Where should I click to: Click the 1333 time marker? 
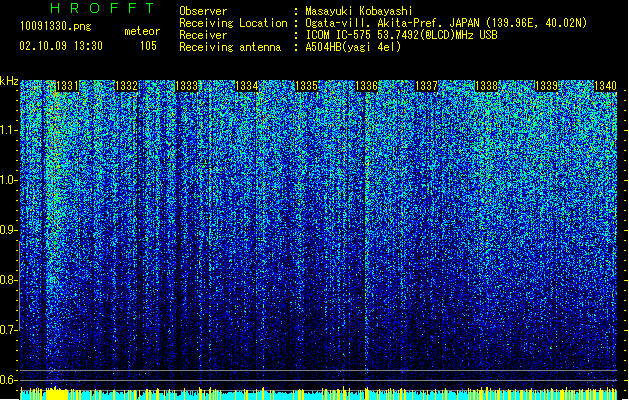coord(187,86)
